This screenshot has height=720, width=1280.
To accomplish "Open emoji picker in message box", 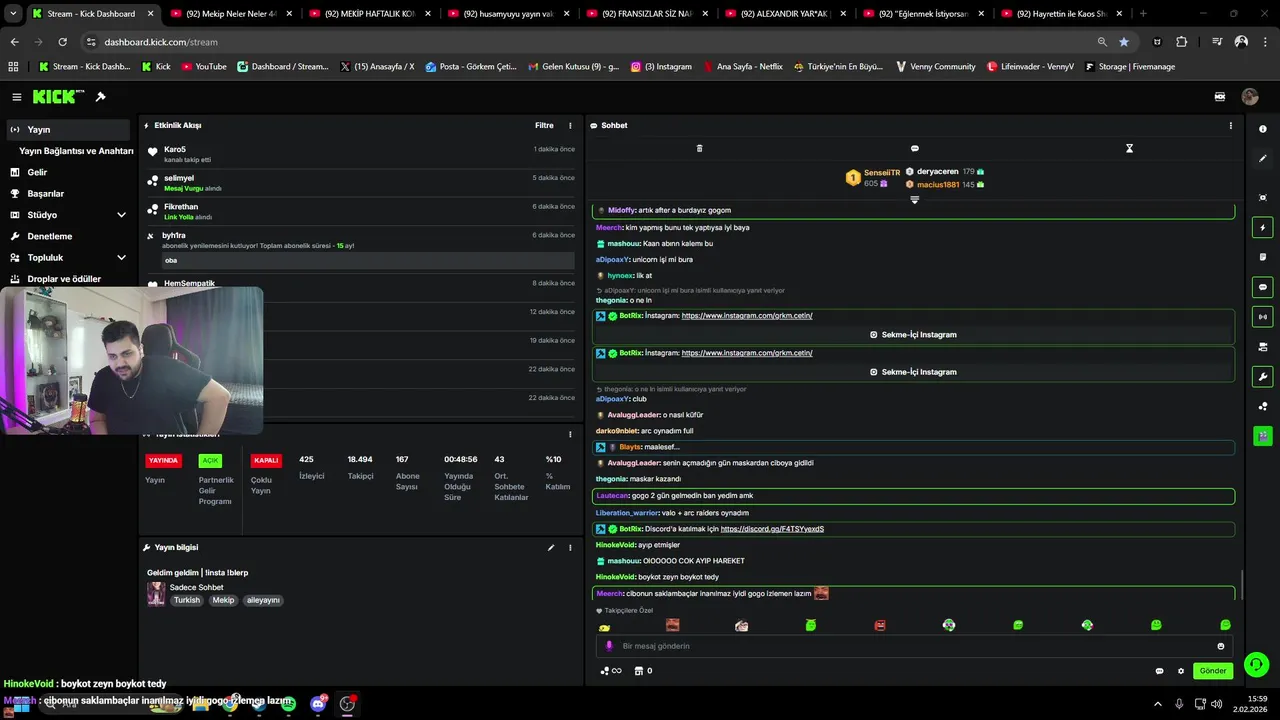I will pos(1220,646).
